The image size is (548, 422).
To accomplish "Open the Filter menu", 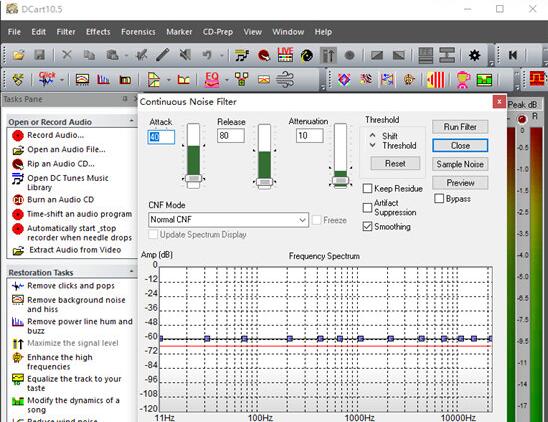I will 66,32.
